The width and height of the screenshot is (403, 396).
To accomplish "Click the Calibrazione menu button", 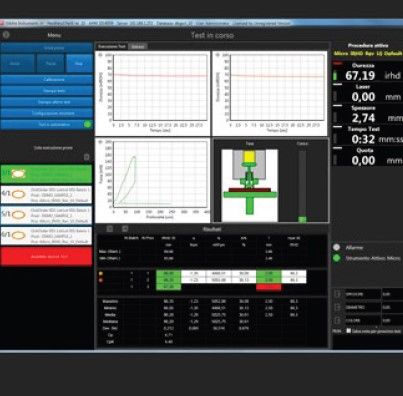I will 47,80.
